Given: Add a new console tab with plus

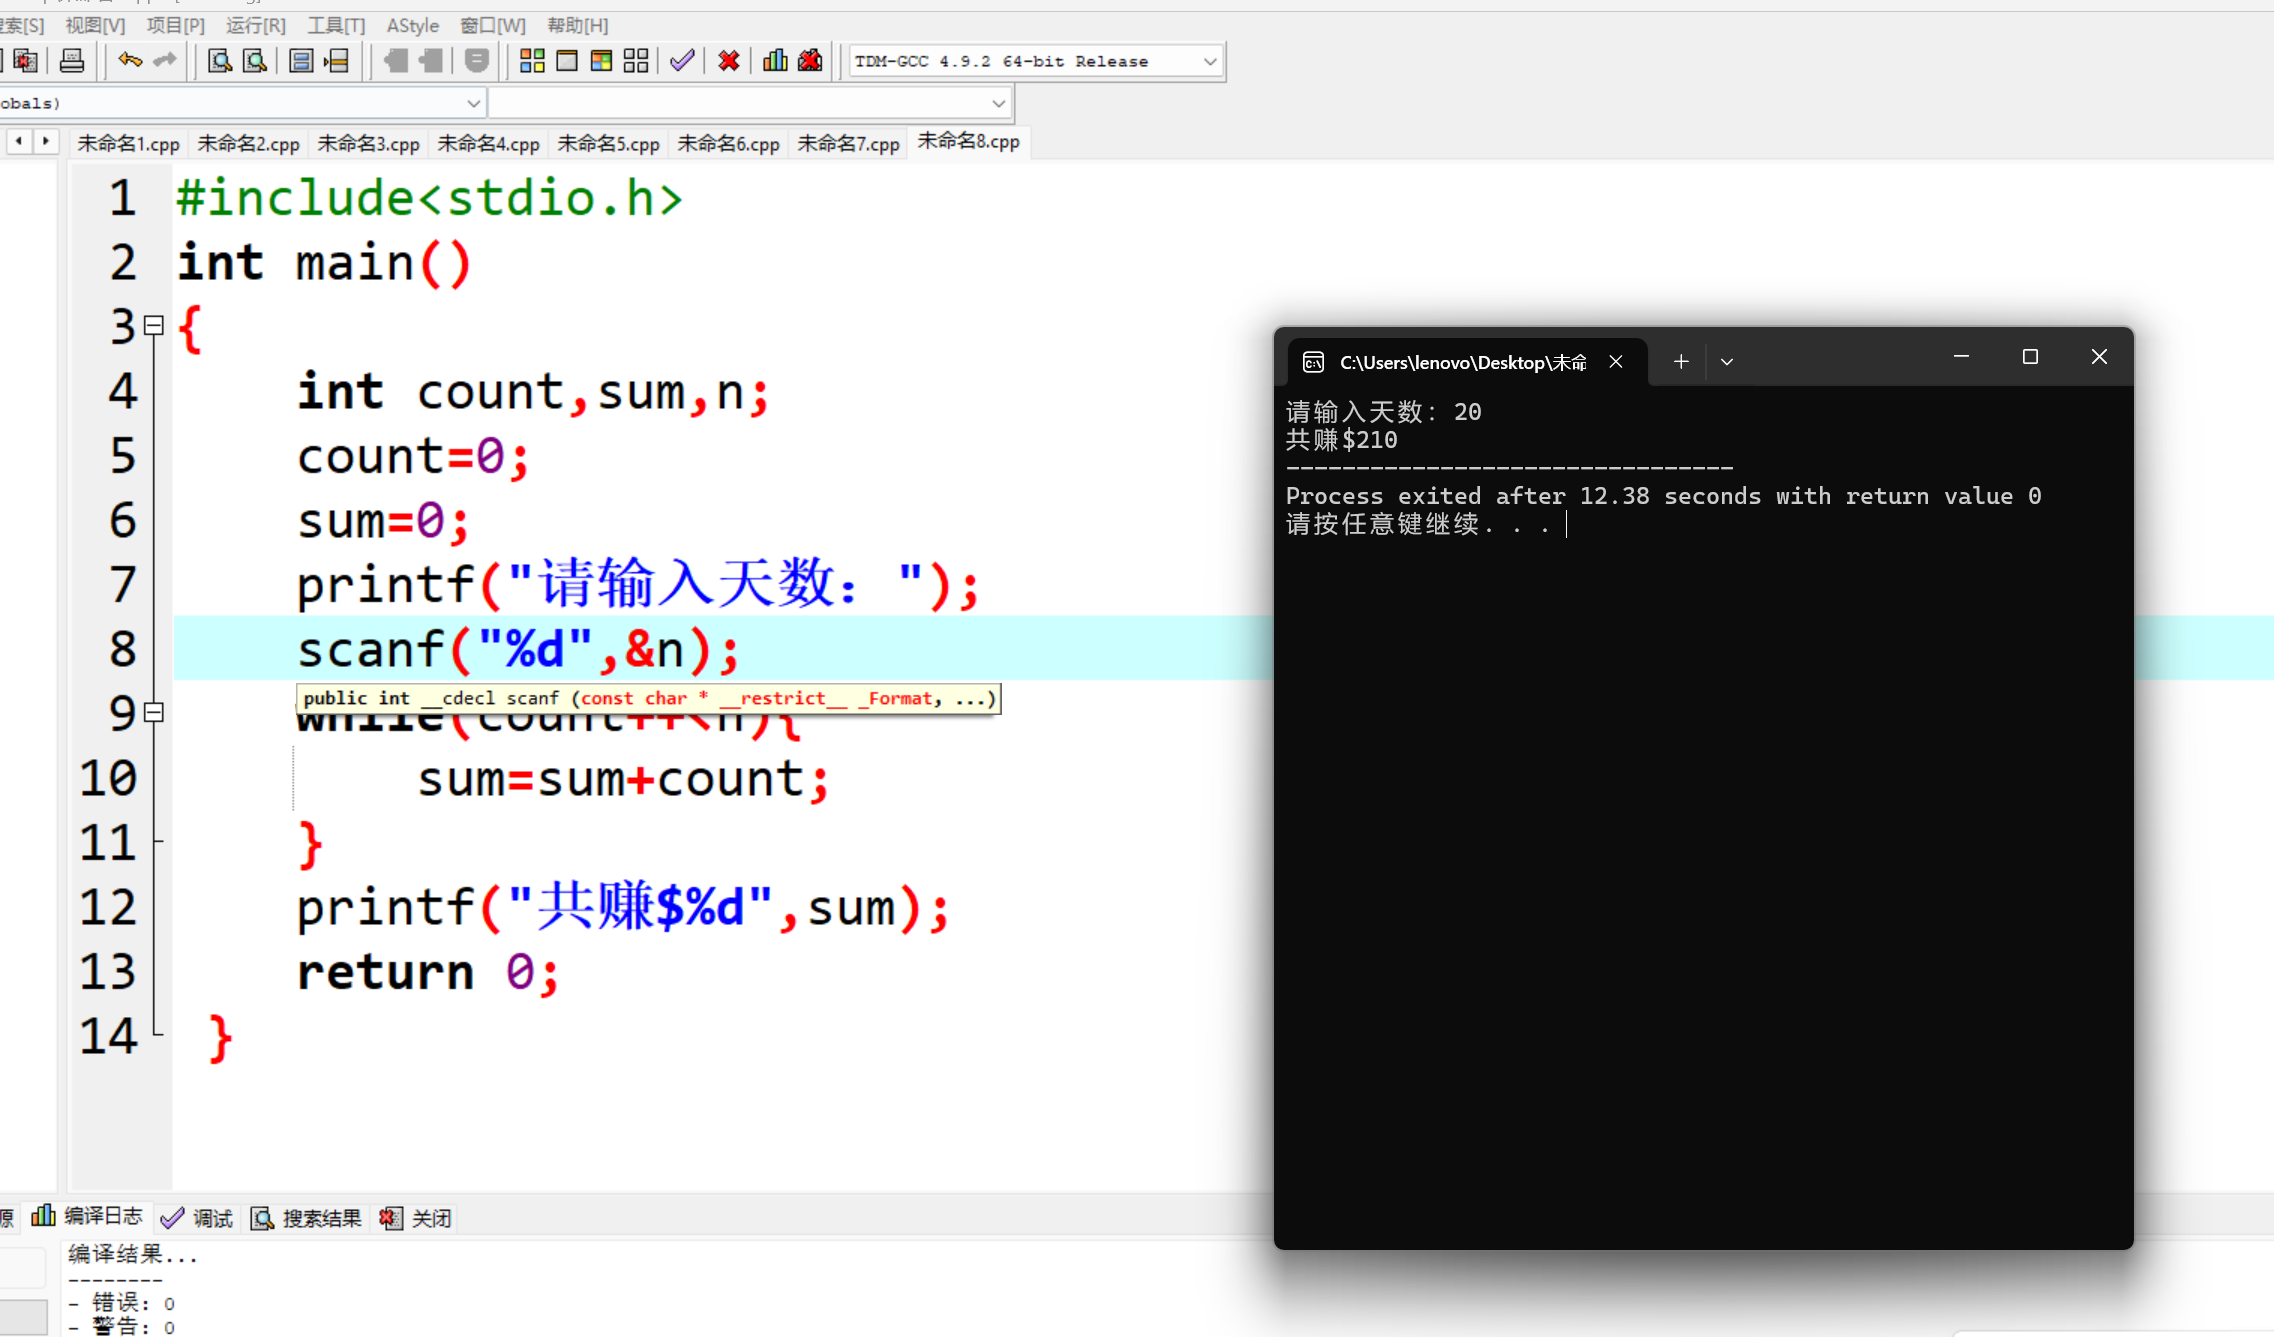Looking at the screenshot, I should (x=1681, y=362).
